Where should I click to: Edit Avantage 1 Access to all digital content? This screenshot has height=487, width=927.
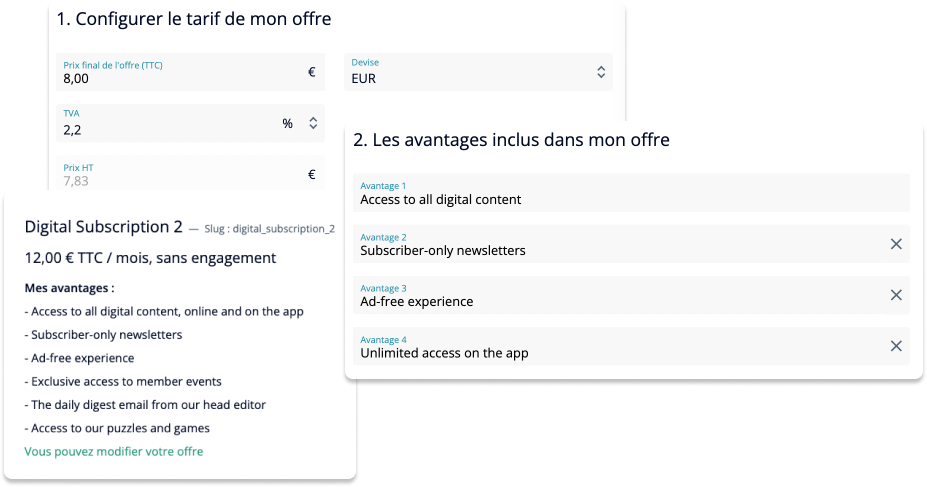click(x=631, y=193)
